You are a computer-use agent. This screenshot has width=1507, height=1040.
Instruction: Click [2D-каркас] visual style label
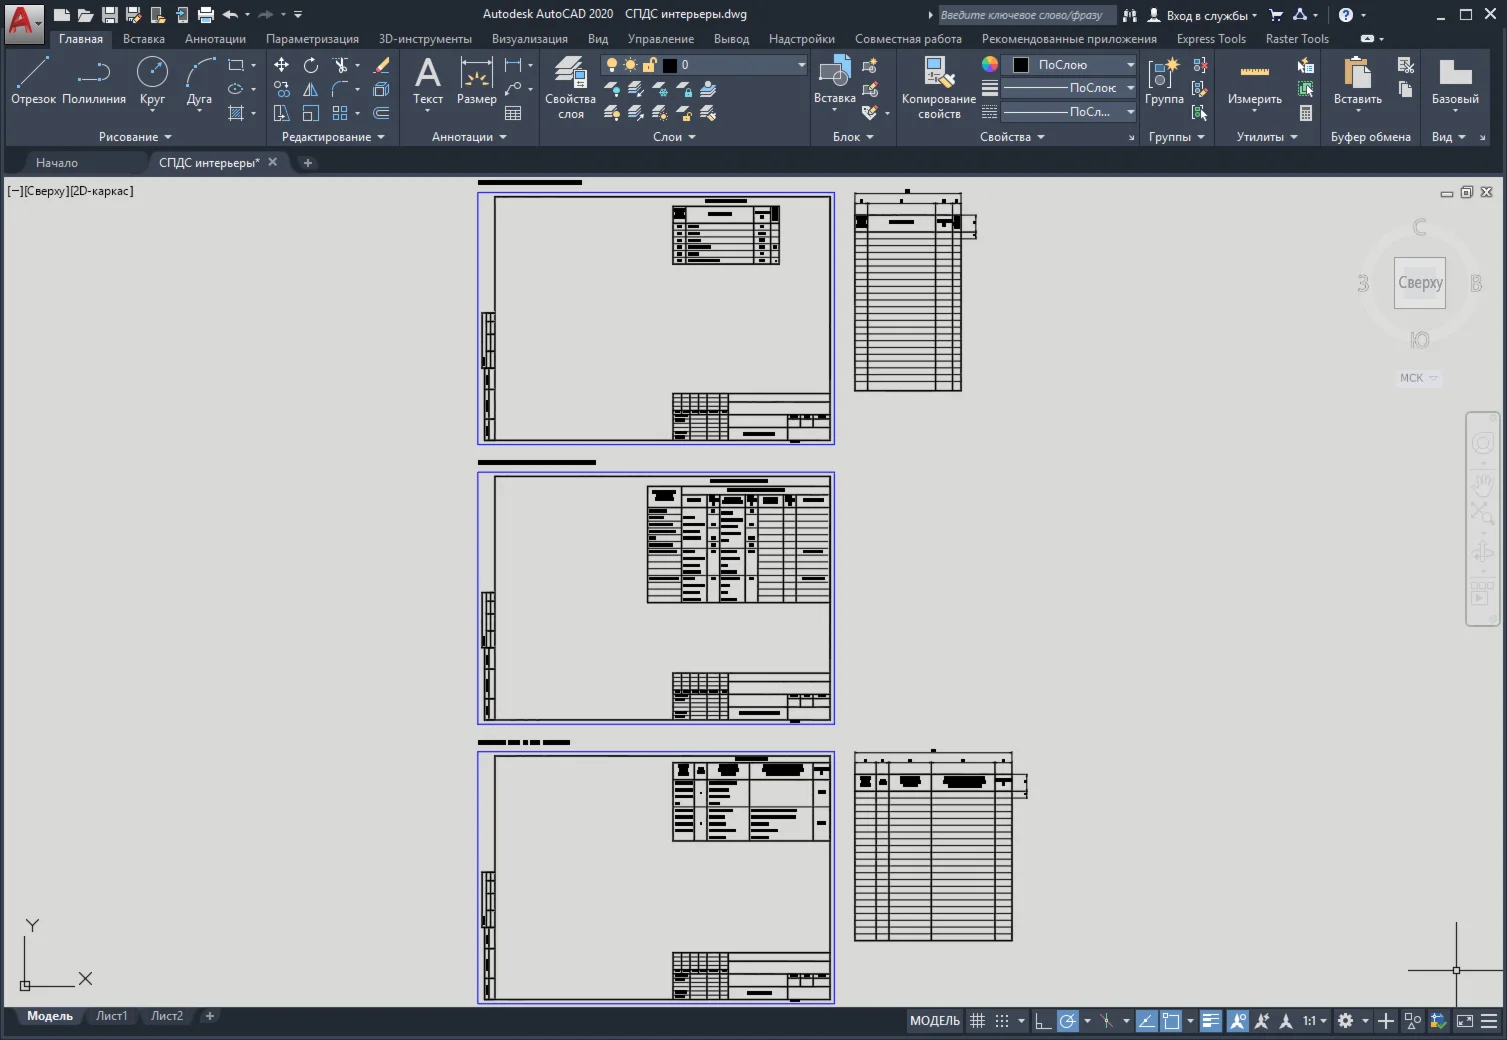coord(102,191)
